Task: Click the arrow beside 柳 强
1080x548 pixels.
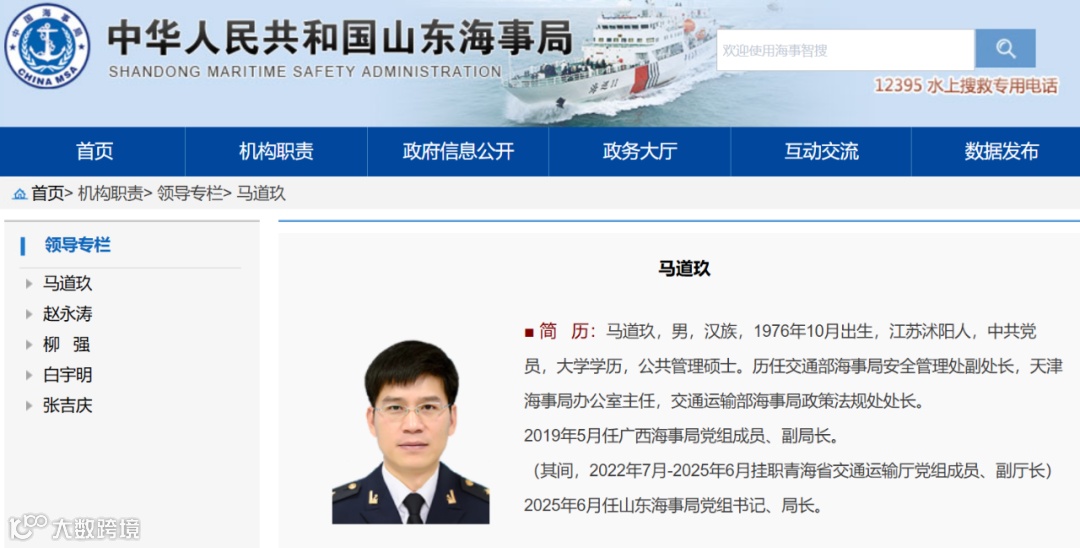Action: click(x=29, y=344)
